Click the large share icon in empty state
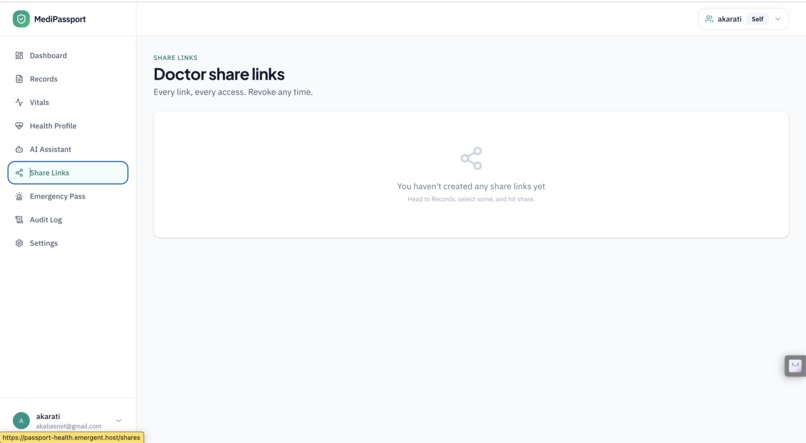Screen dimensions: 806x443 pos(471,158)
